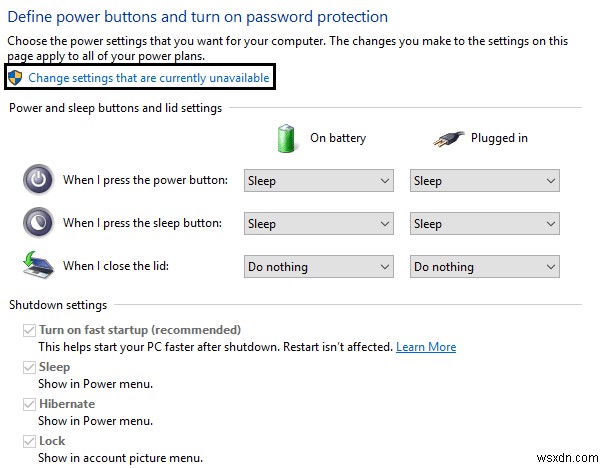Viewport: 610px width, 468px height.
Task: Click the green battery icon
Action: click(x=286, y=138)
